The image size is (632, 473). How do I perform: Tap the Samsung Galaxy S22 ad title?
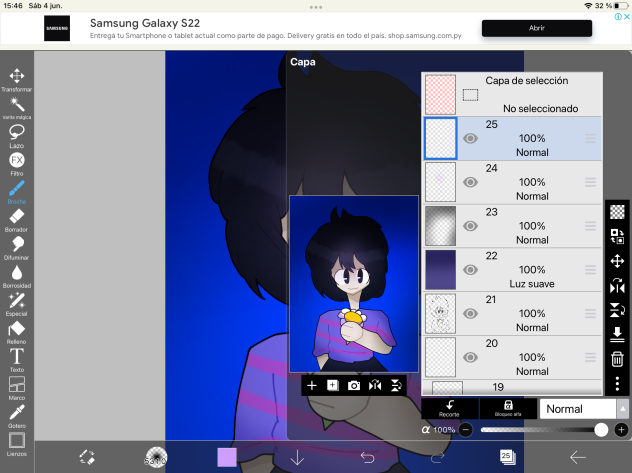pos(145,23)
